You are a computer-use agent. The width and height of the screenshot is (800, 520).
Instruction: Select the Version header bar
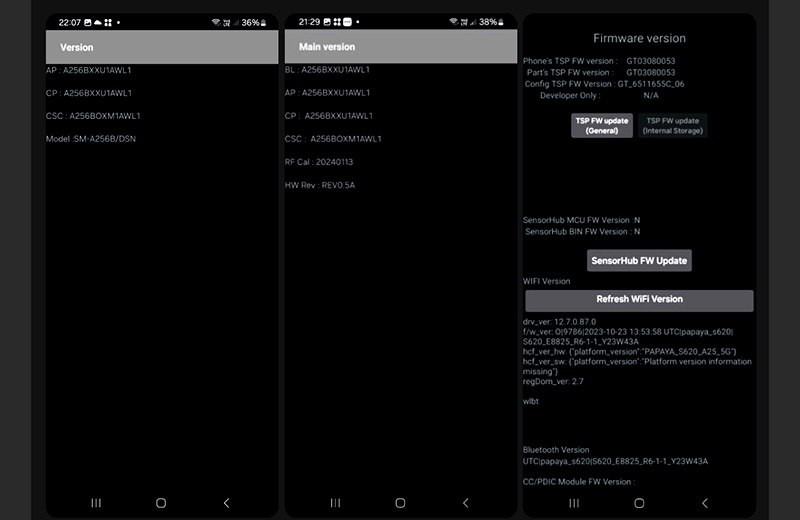tap(162, 47)
